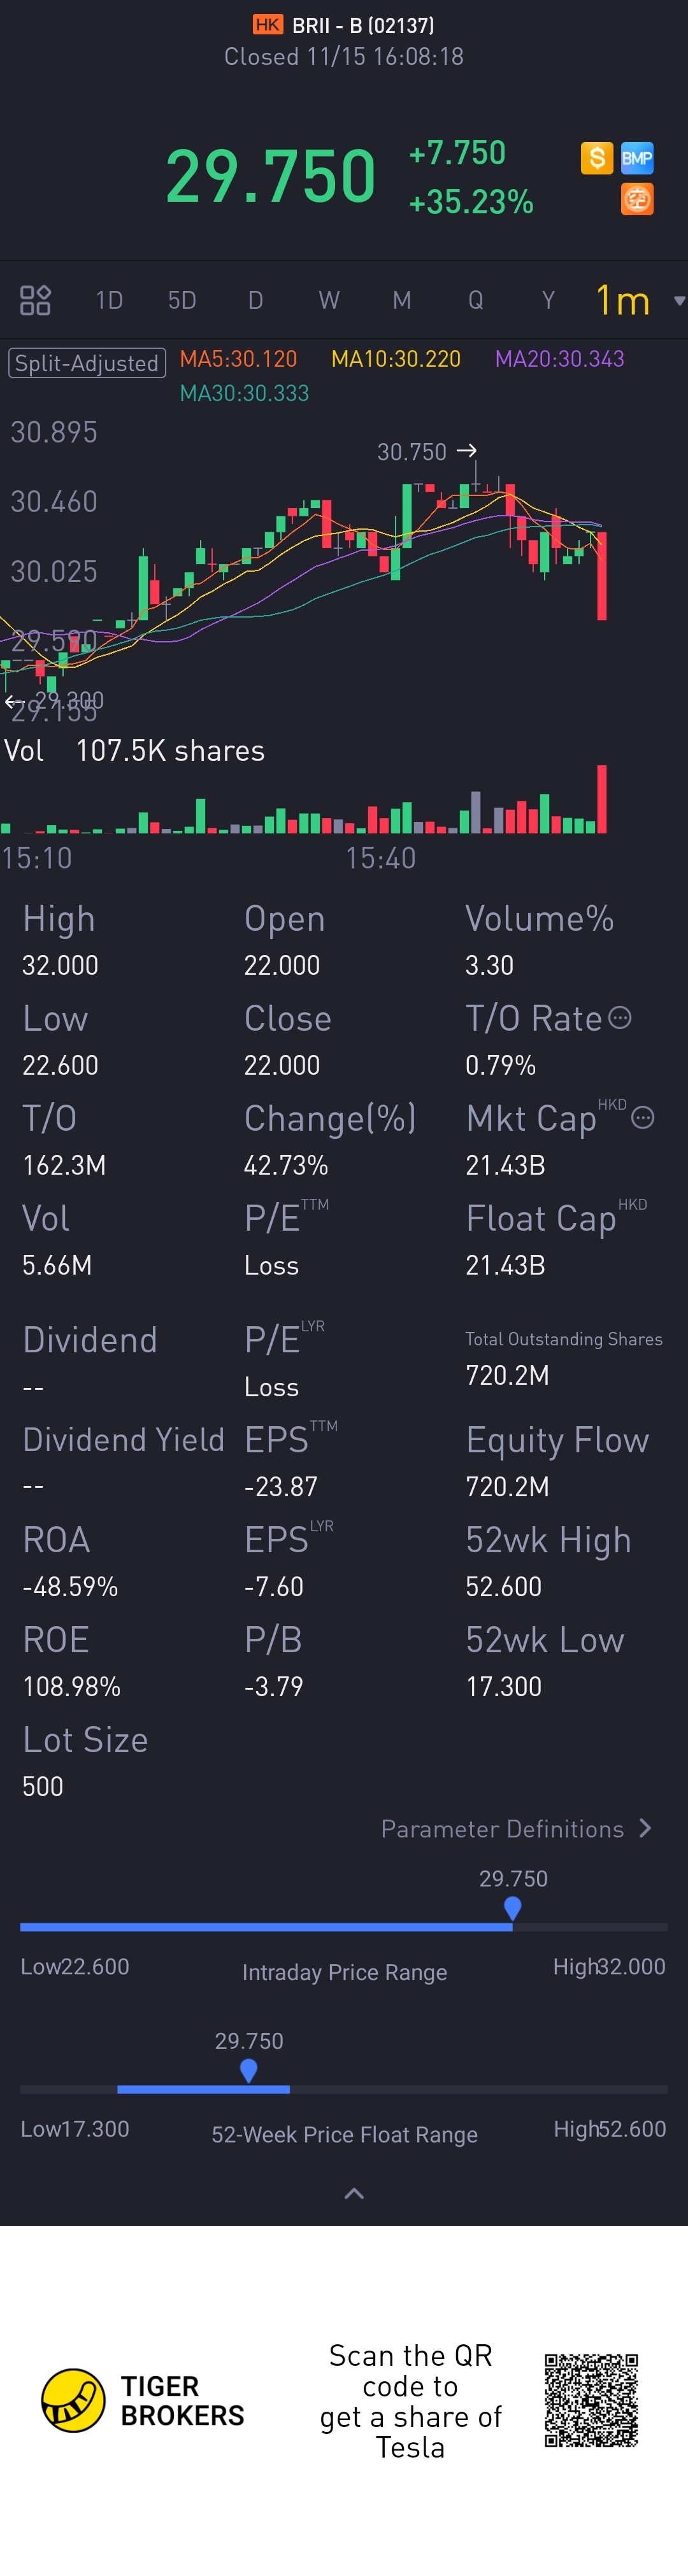
Task: Select the Y yearly chart tab
Action: (x=548, y=300)
